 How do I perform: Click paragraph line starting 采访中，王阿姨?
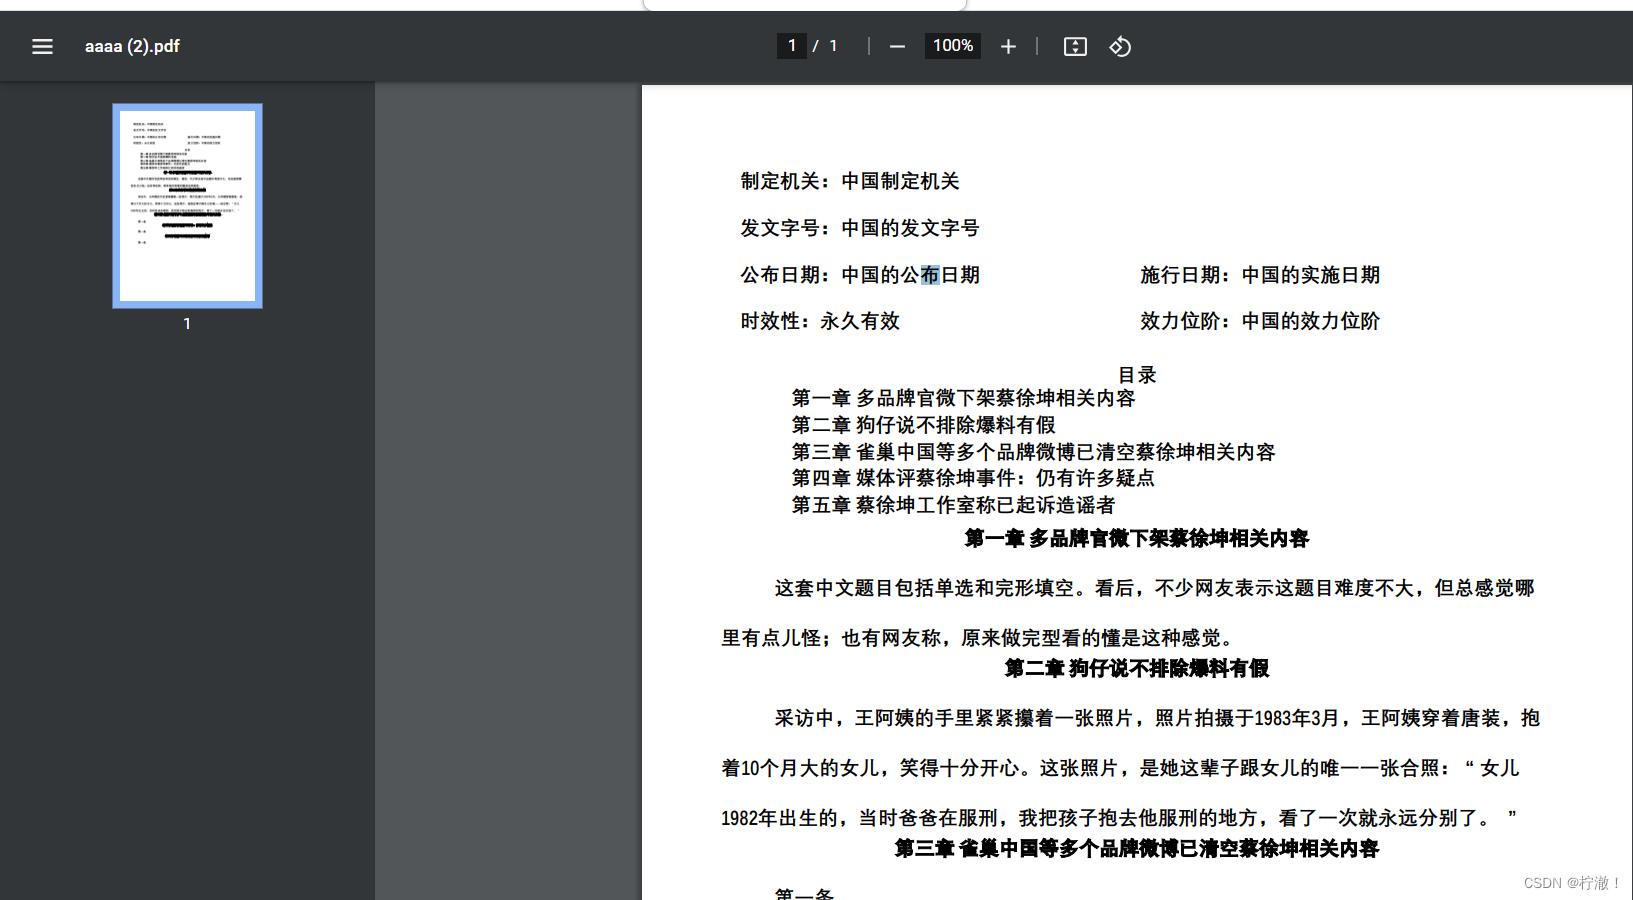click(1157, 718)
